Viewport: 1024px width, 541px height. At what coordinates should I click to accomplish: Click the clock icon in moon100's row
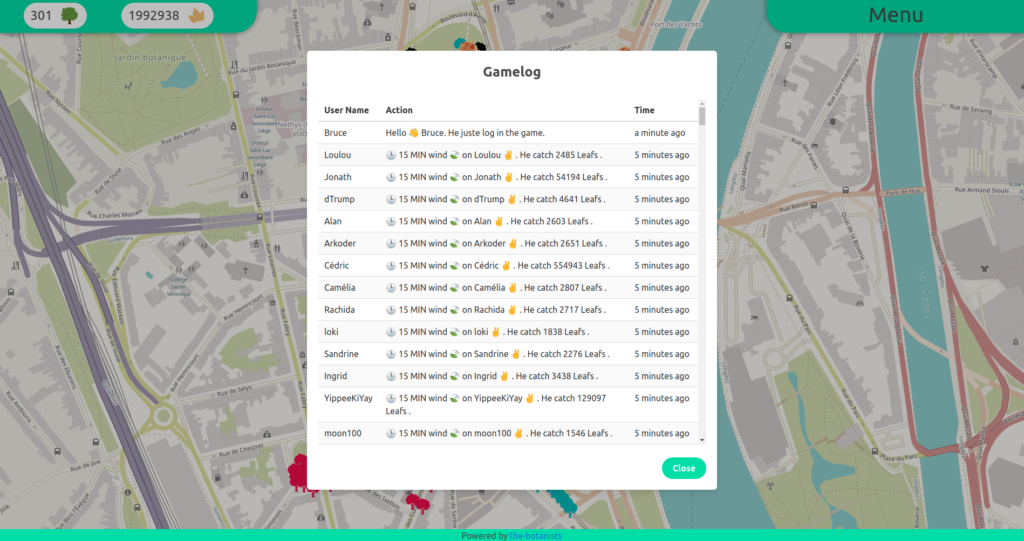pyautogui.click(x=391, y=433)
